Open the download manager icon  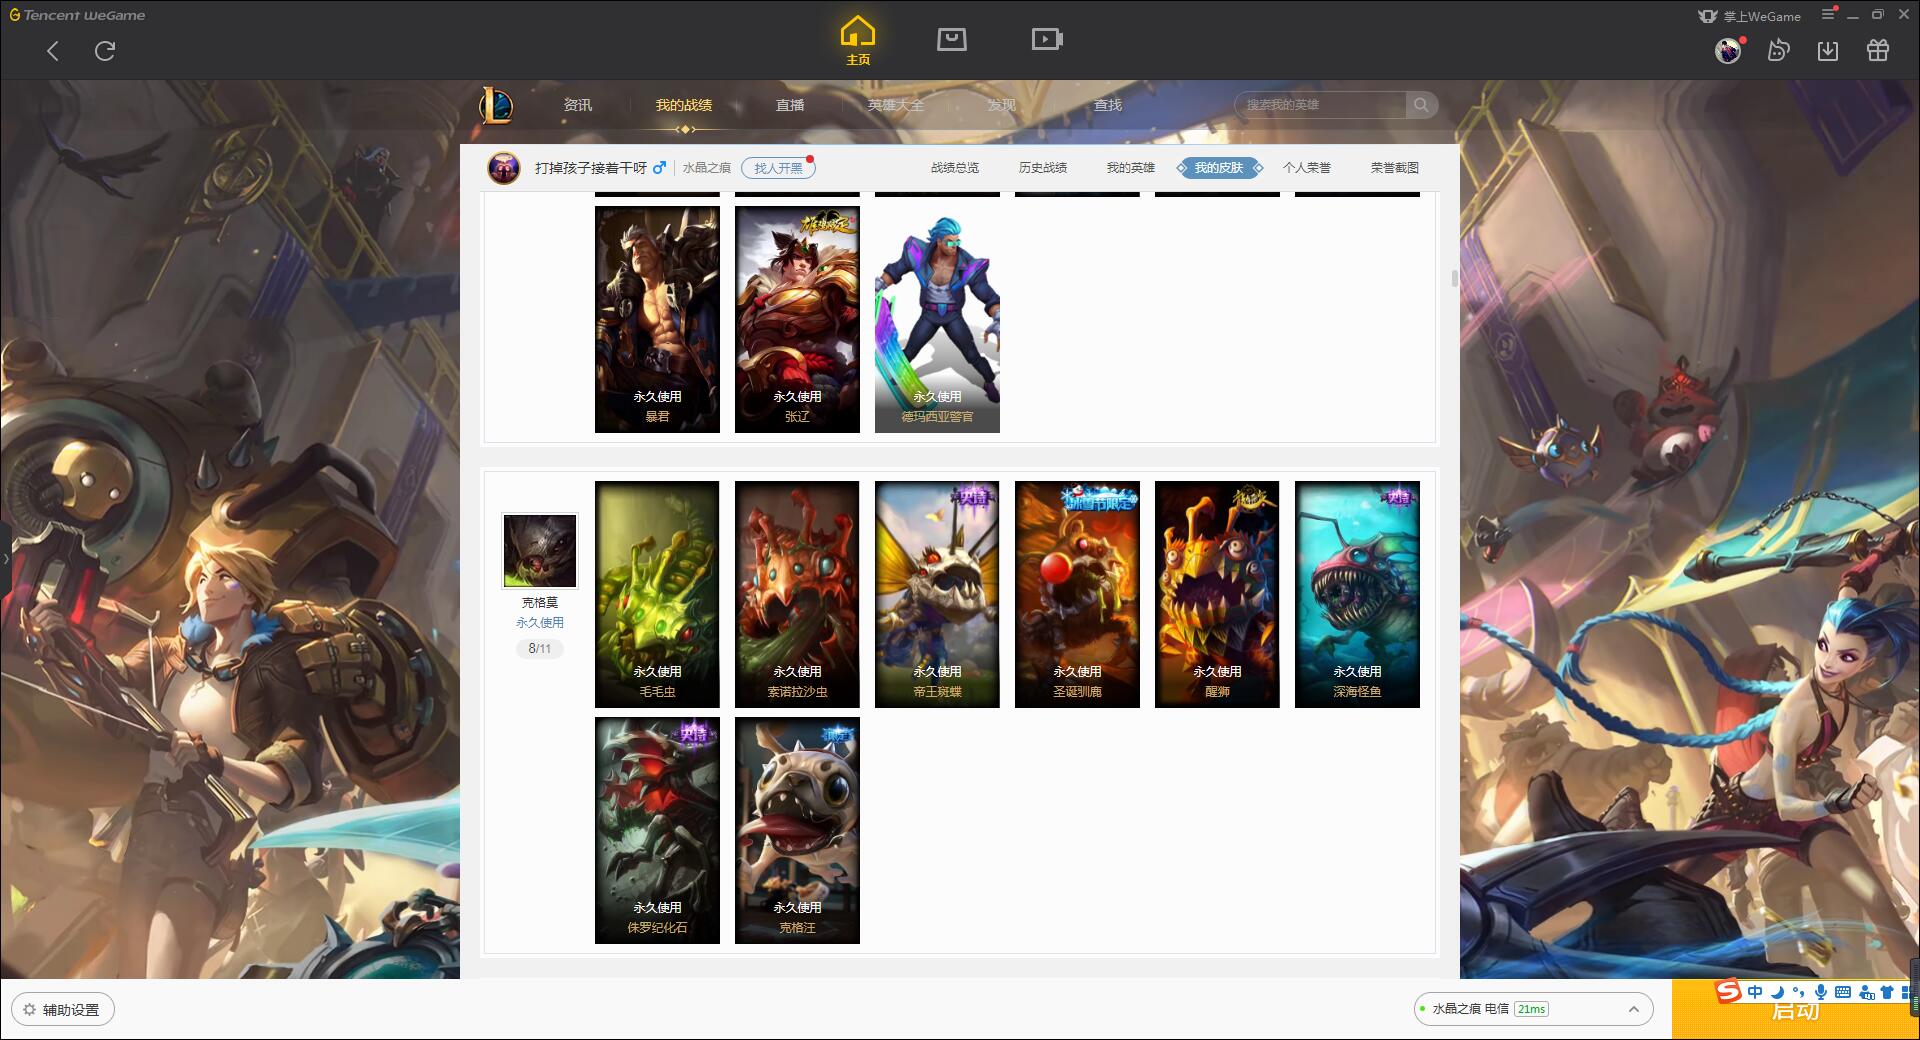[x=1828, y=50]
